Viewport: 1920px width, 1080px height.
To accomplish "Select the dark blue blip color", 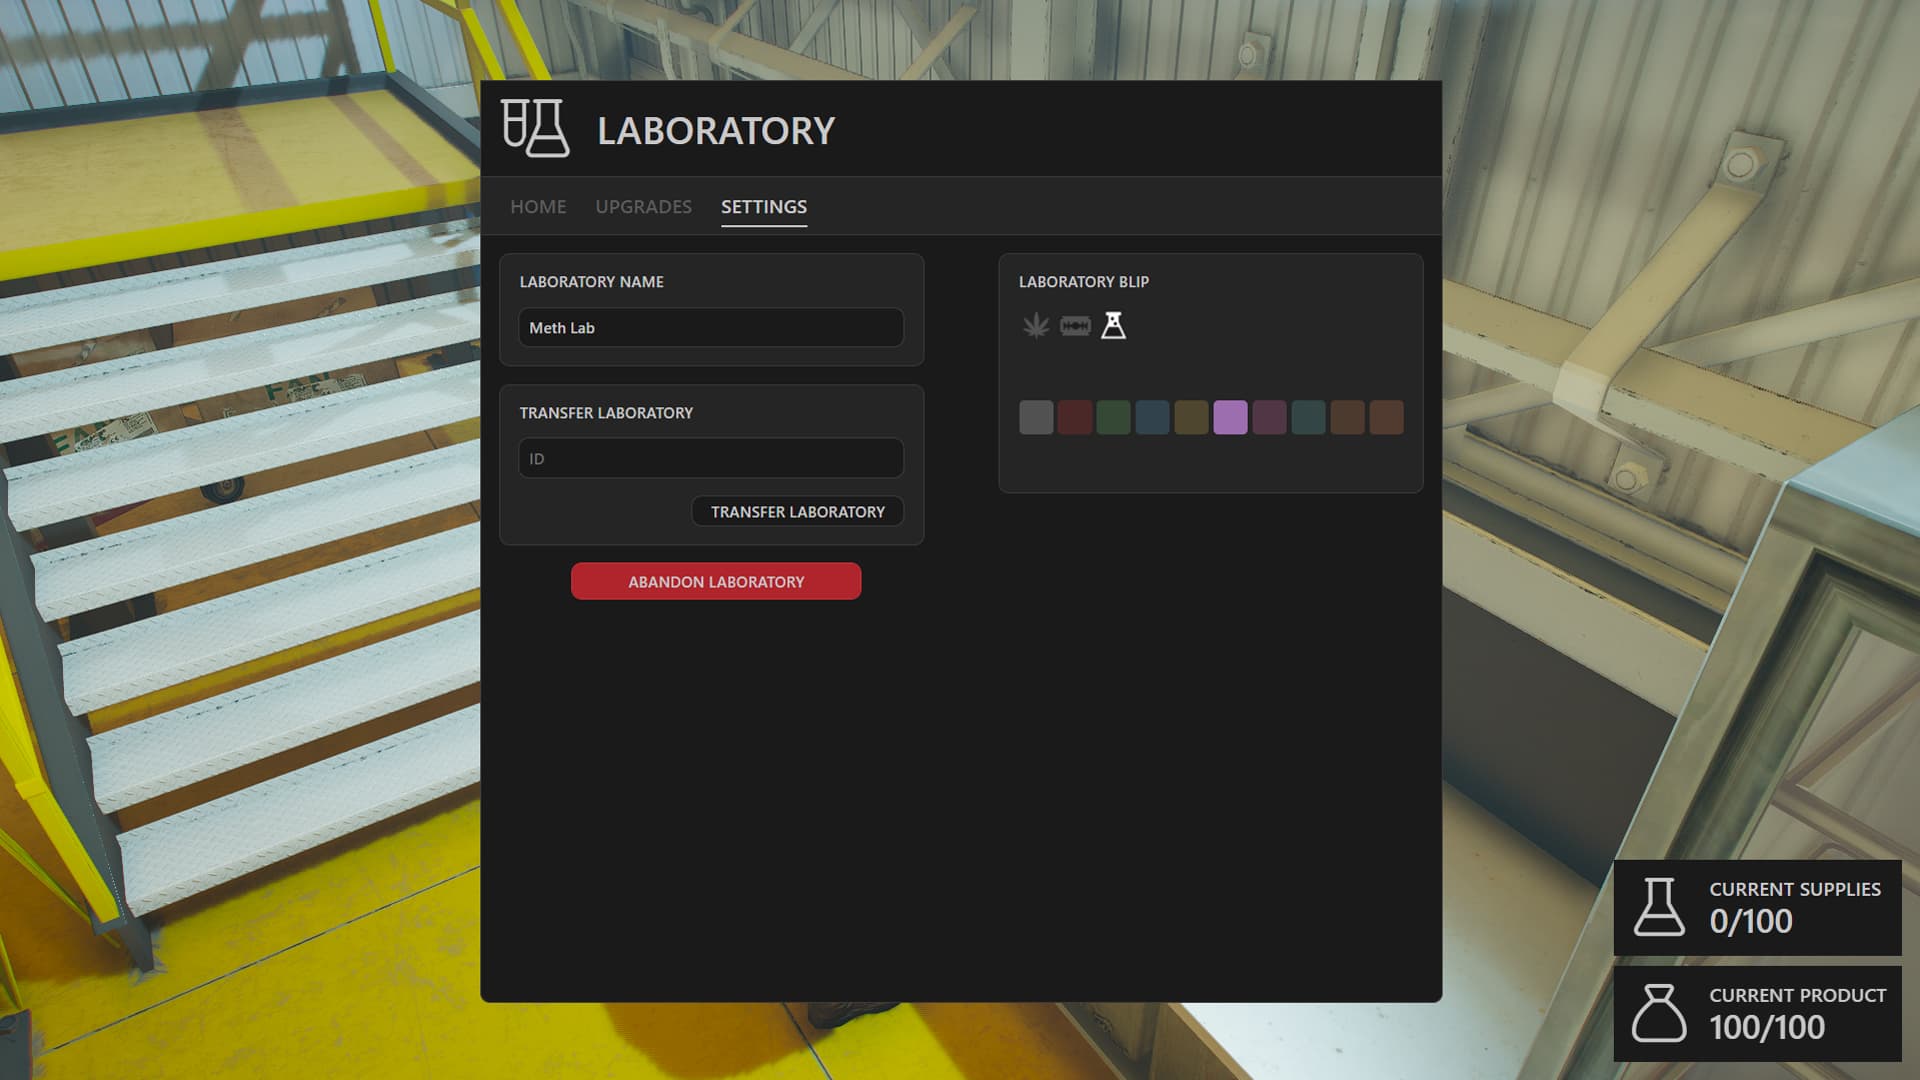I will [1152, 417].
